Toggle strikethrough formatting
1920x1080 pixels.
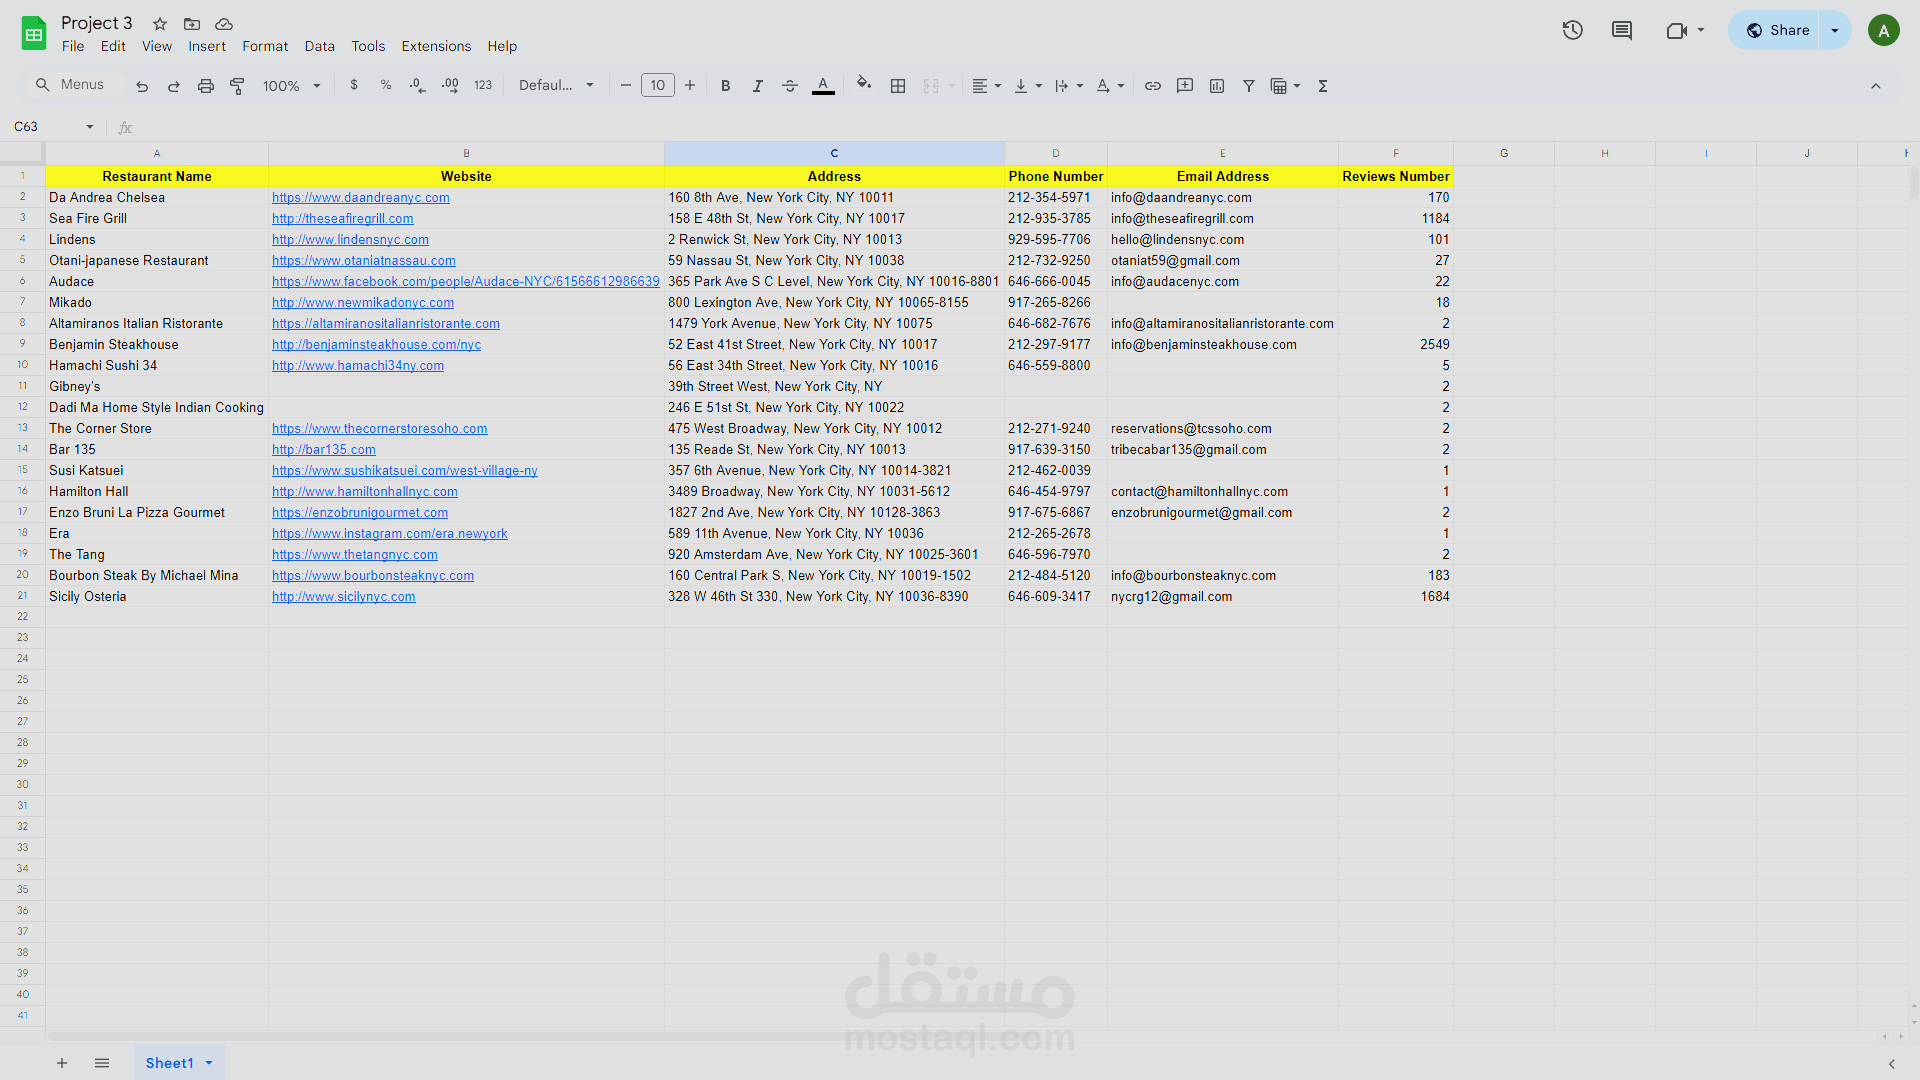[789, 86]
